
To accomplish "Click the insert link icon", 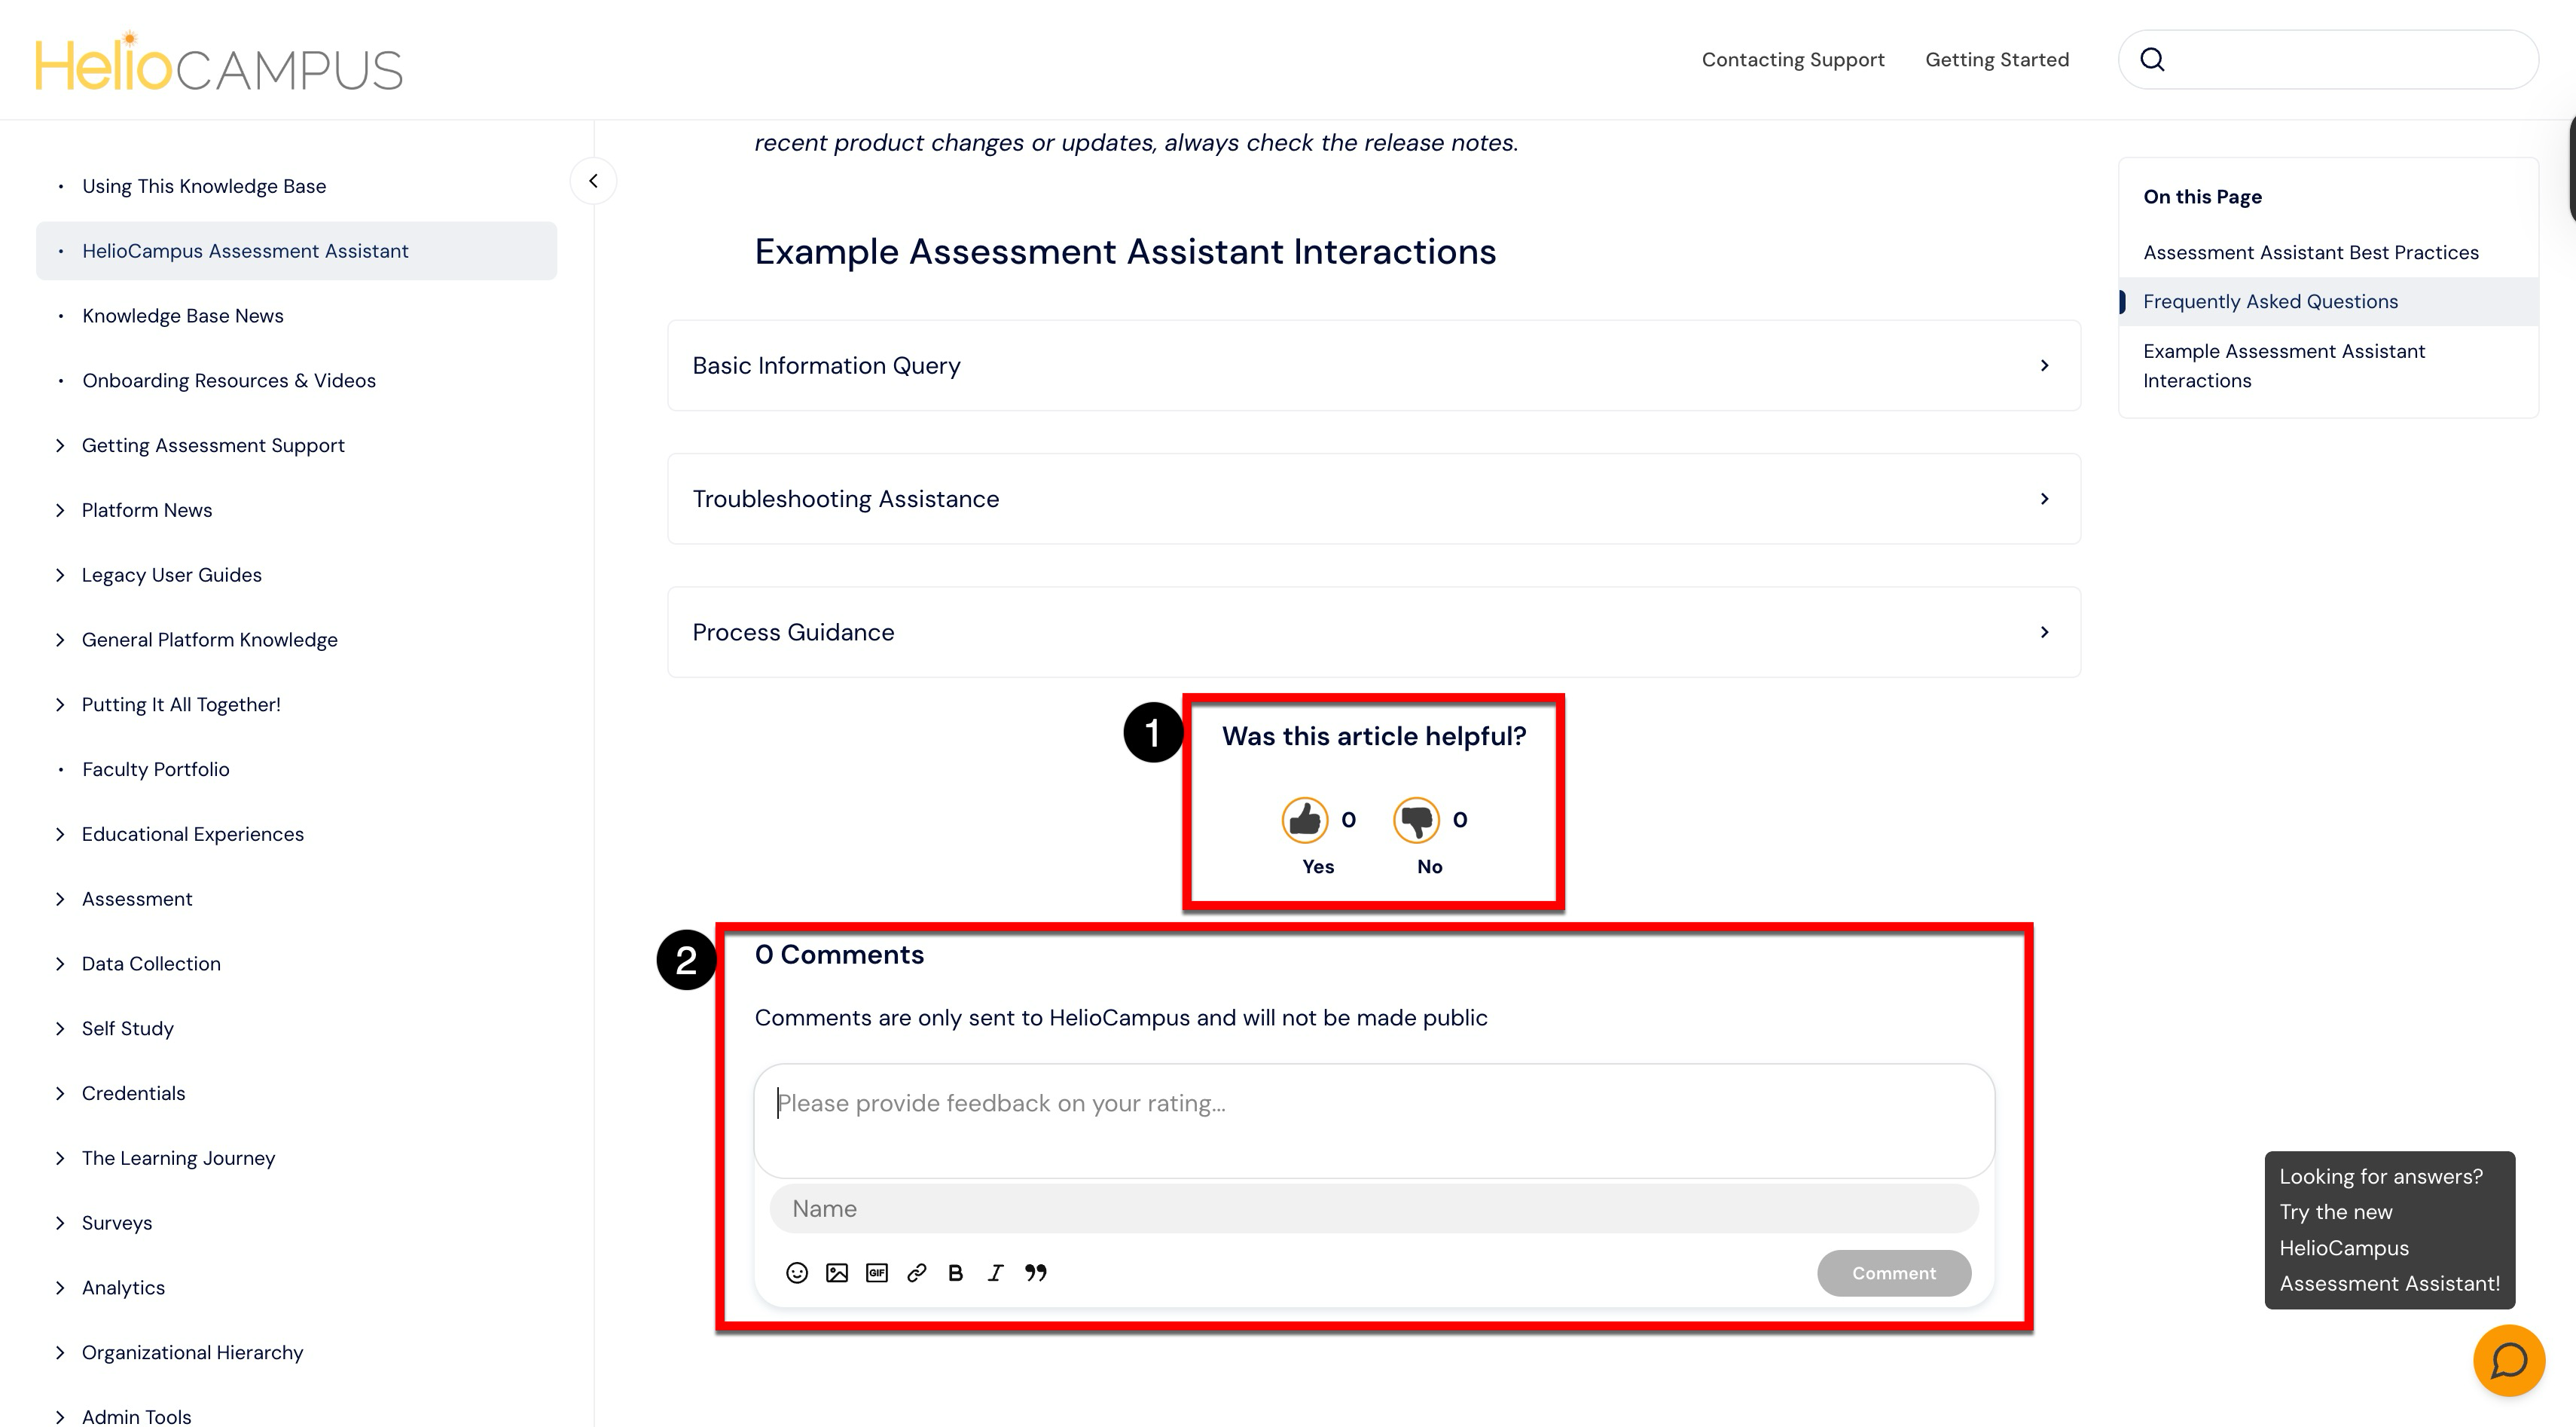I will click(x=916, y=1272).
